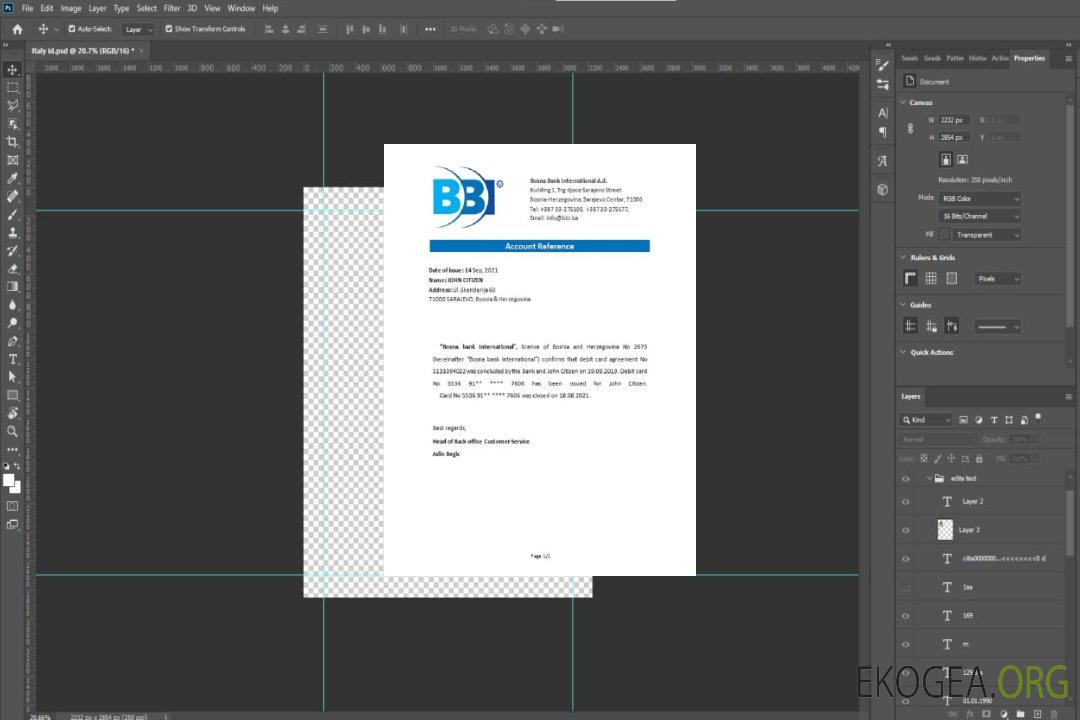Activate the Zoom tool
The height and width of the screenshot is (720, 1080).
click(x=13, y=431)
